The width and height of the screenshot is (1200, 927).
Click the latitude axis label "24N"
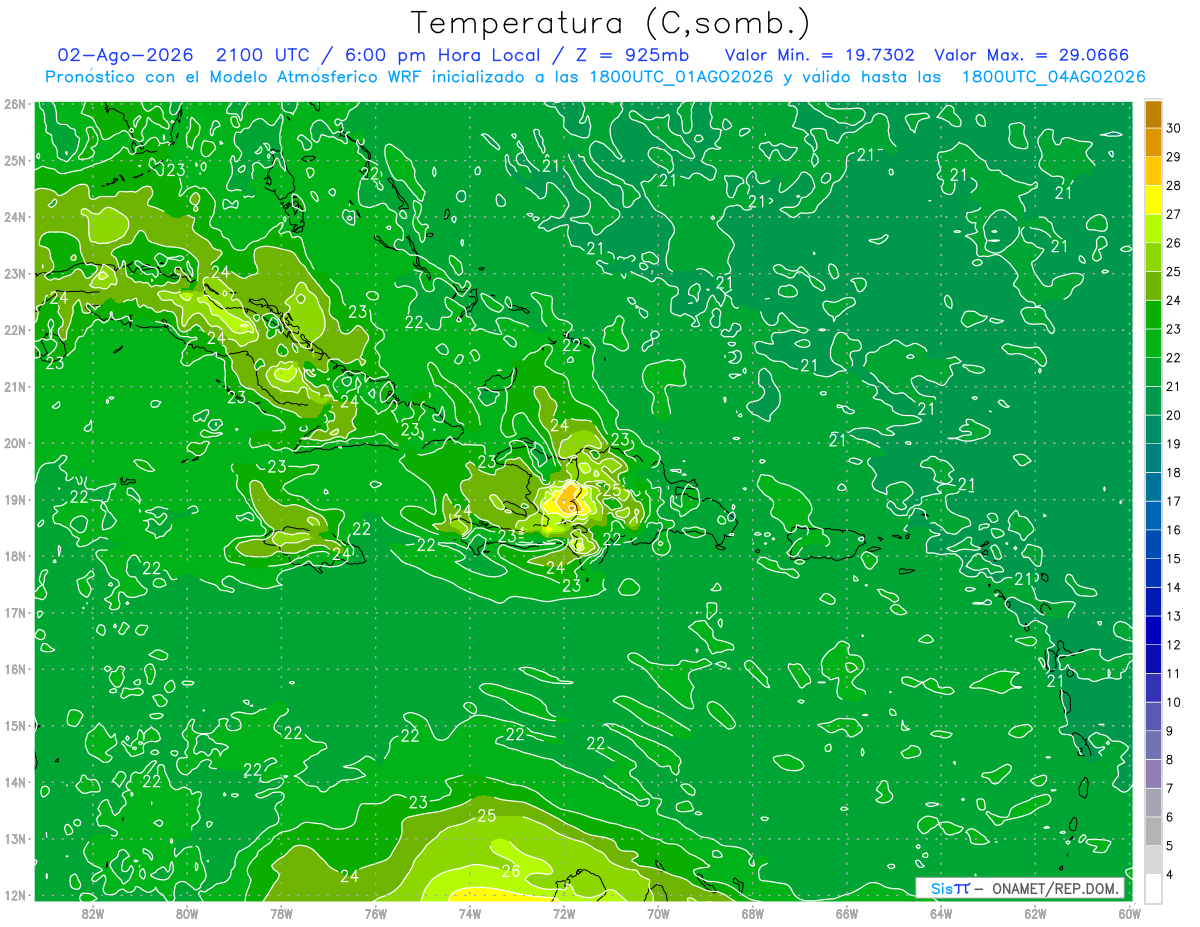tap(15, 217)
